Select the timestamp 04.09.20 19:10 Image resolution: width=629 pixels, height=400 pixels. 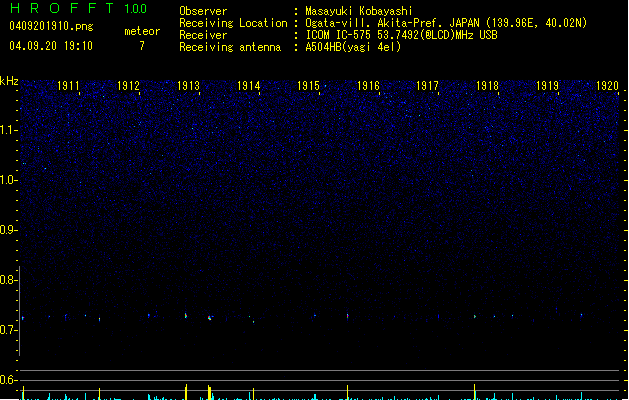click(x=51, y=46)
